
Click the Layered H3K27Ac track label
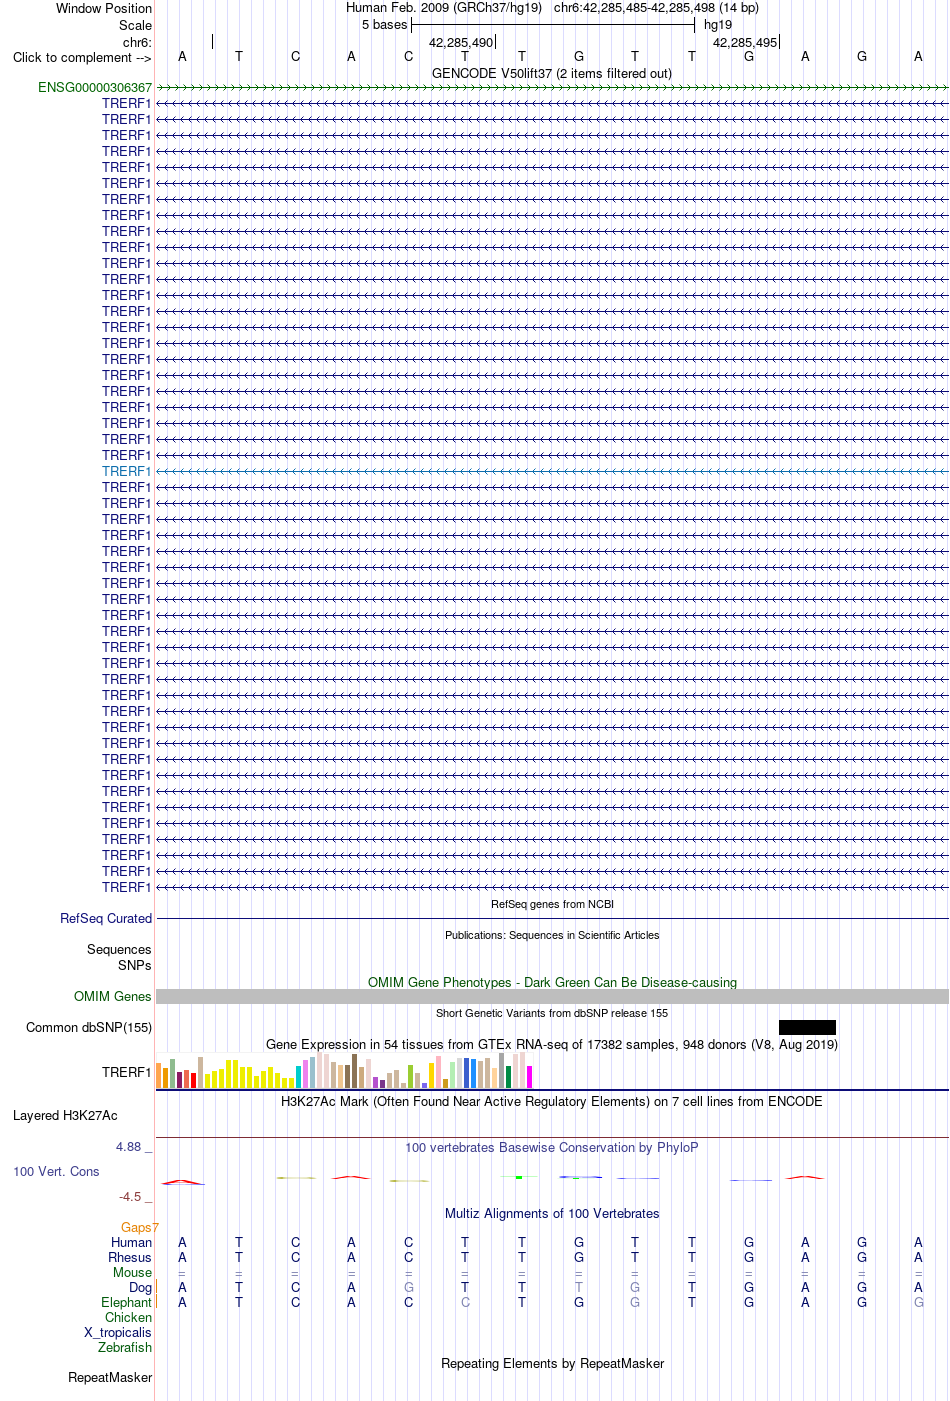[65, 1115]
